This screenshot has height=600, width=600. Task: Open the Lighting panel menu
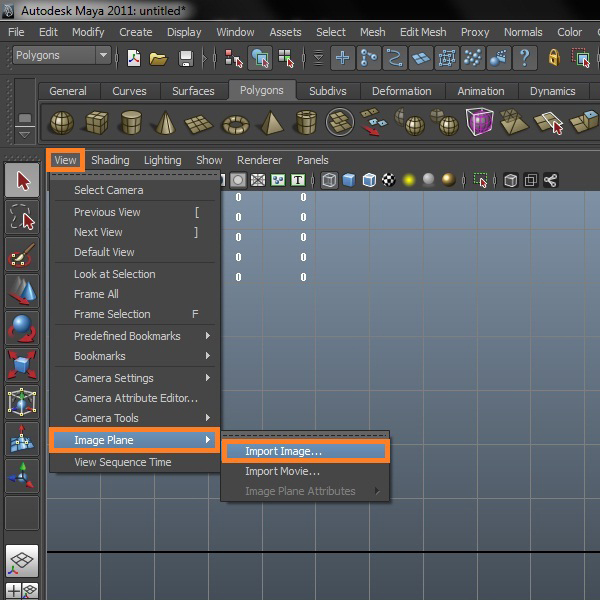(x=163, y=160)
